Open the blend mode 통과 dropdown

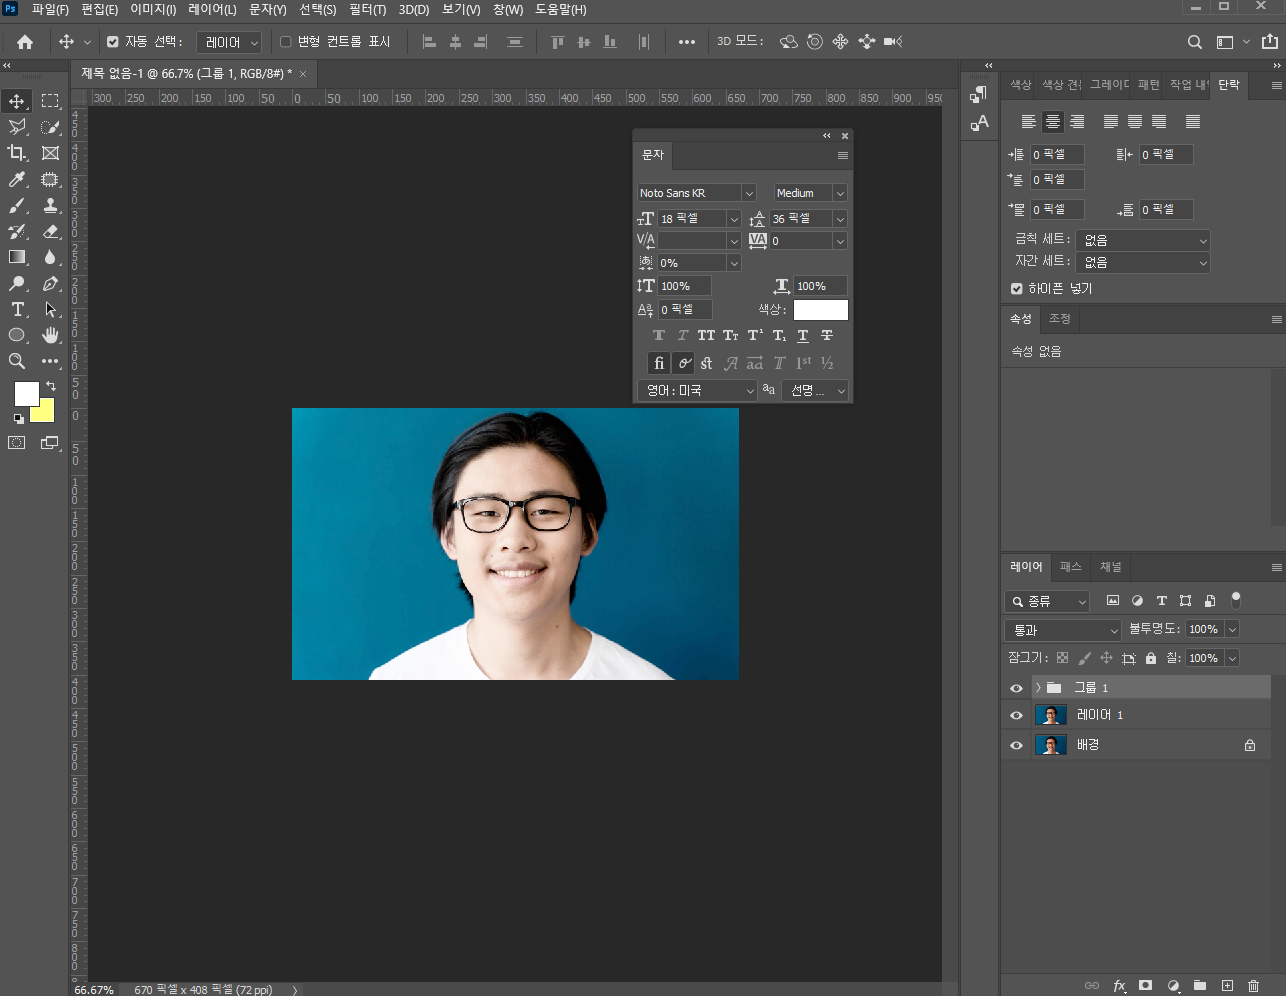click(x=1063, y=630)
